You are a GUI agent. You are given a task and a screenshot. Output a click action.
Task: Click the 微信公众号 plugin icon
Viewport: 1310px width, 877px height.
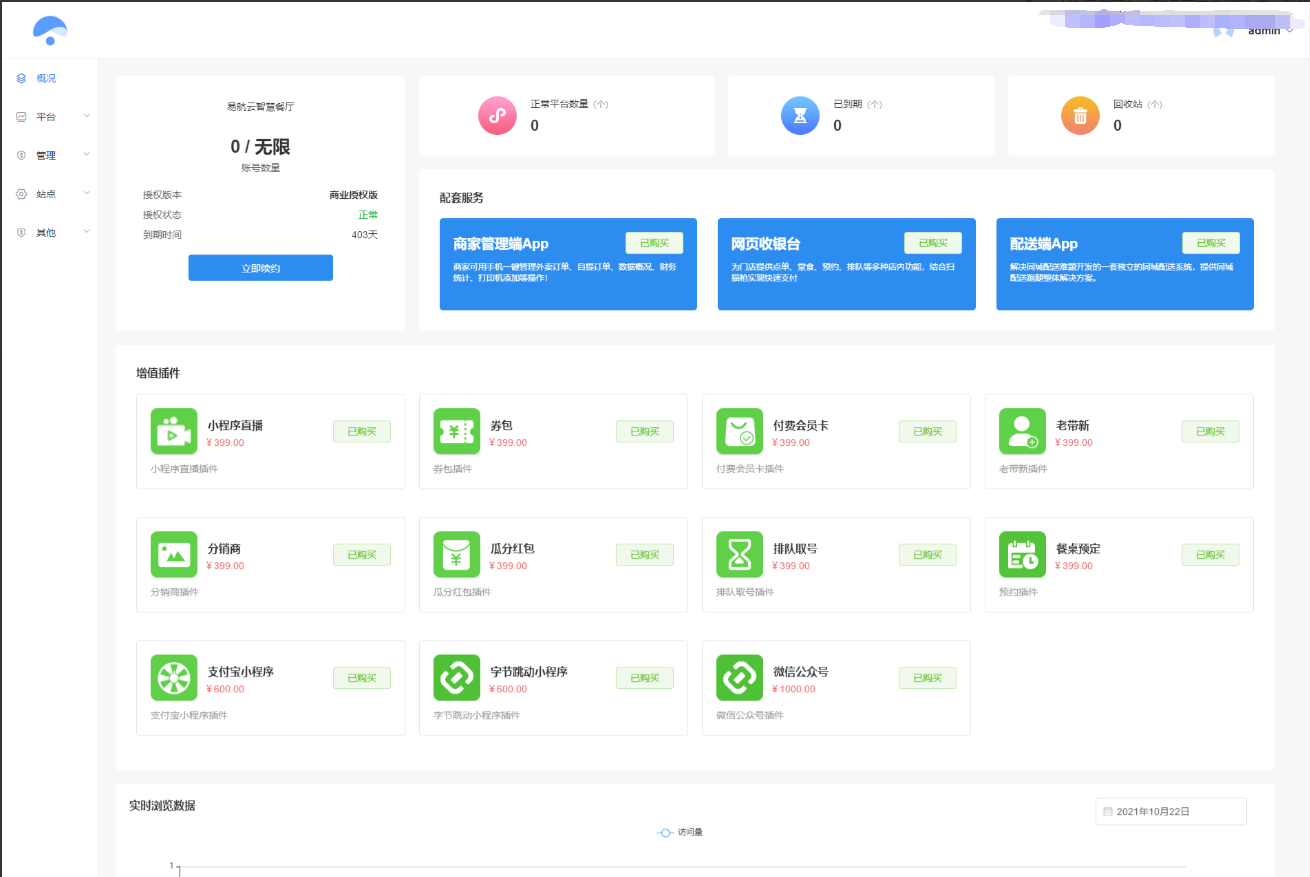coord(740,677)
